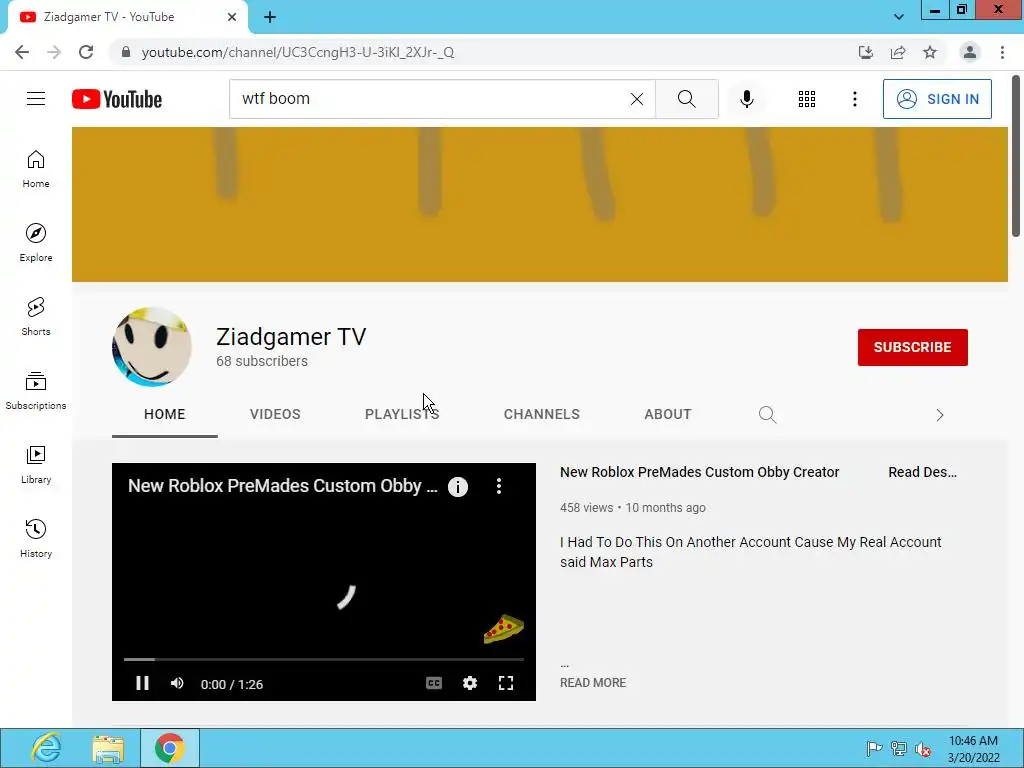Screen dimensions: 1024x768
Task: Open Explore in the sidebar
Action: pyautogui.click(x=36, y=243)
